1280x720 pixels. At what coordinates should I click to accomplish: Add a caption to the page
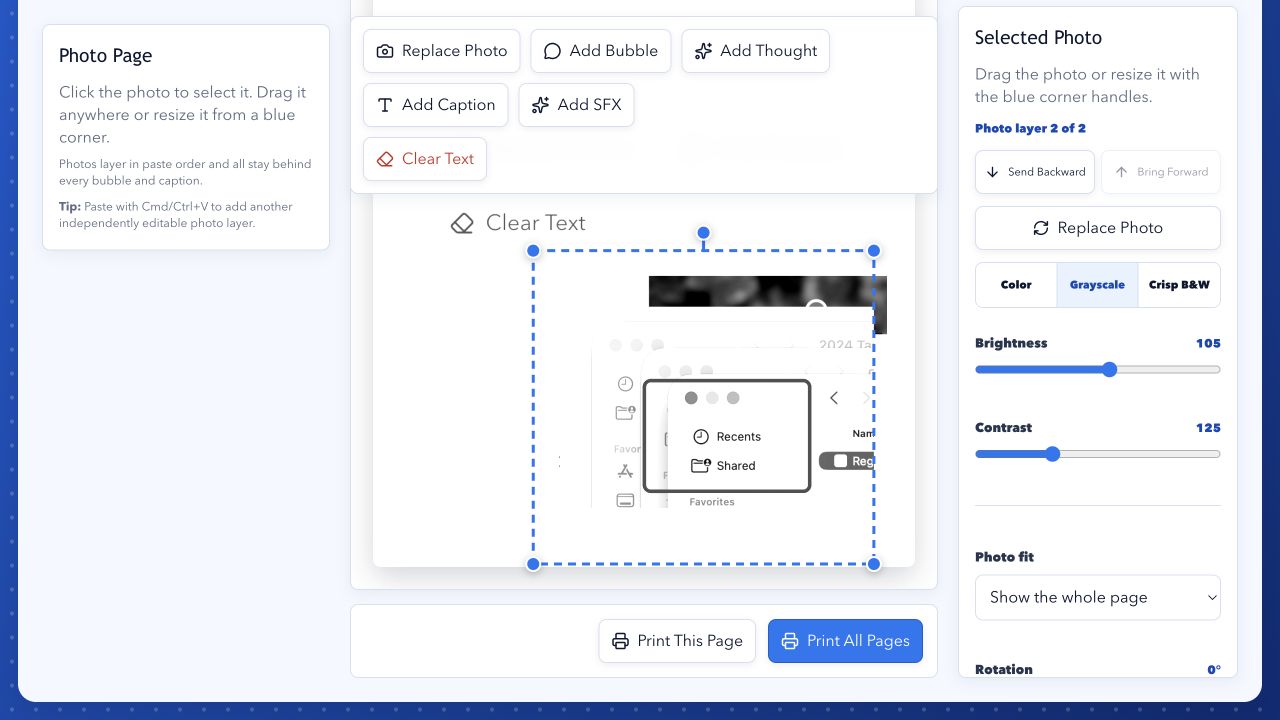436,105
